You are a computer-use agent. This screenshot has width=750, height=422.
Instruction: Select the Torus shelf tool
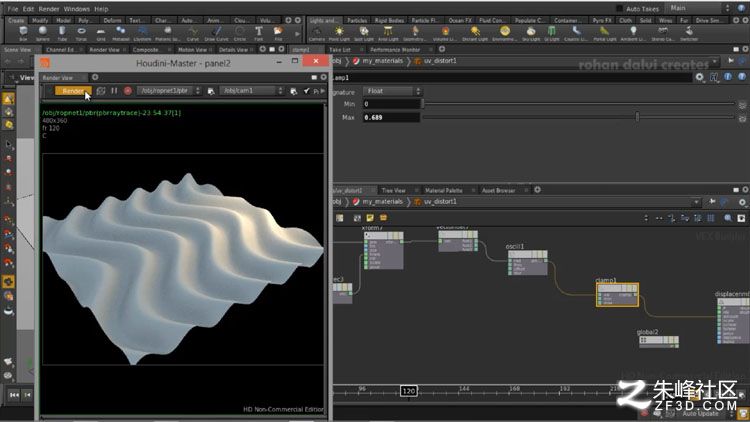(x=81, y=33)
